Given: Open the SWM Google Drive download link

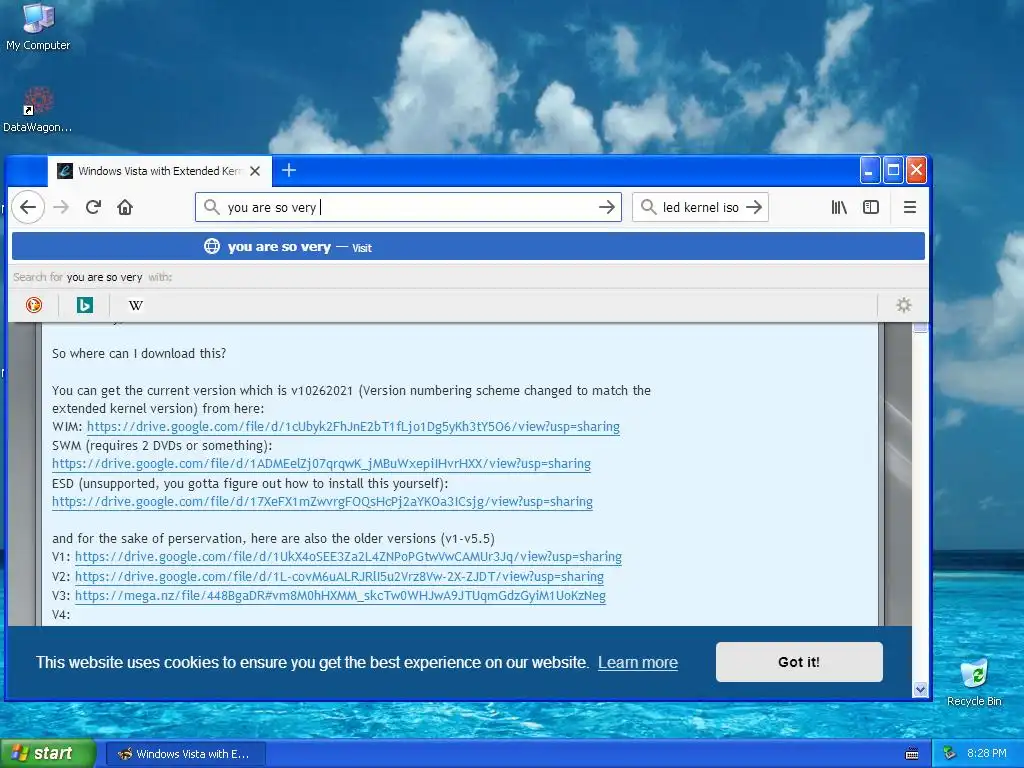Looking at the screenshot, I should 321,464.
